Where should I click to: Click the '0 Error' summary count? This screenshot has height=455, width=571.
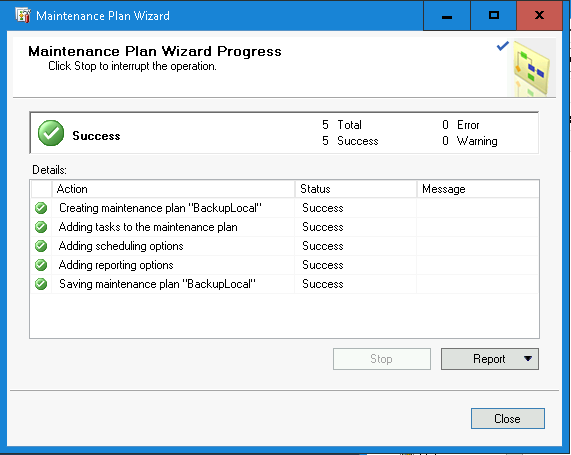(x=461, y=125)
